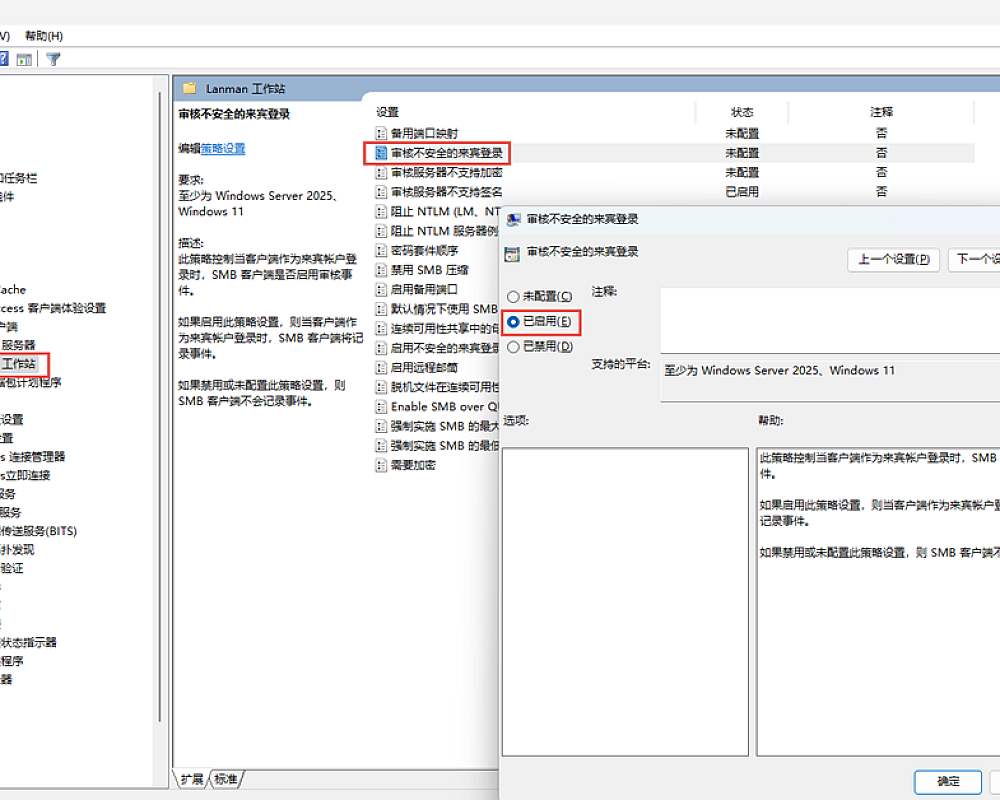Click inside the 注释 comment text box
The width and height of the screenshot is (1000, 800).
pyautogui.click(x=830, y=320)
